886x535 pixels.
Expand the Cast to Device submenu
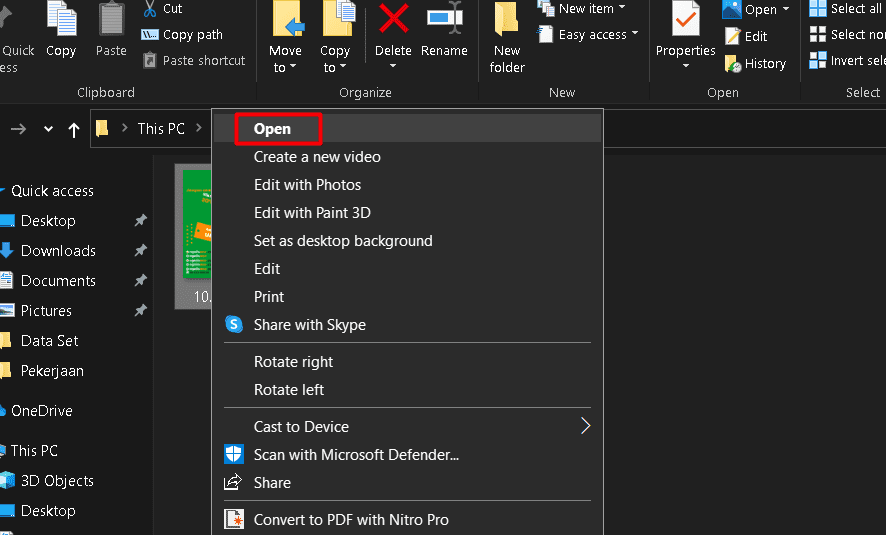pos(585,427)
